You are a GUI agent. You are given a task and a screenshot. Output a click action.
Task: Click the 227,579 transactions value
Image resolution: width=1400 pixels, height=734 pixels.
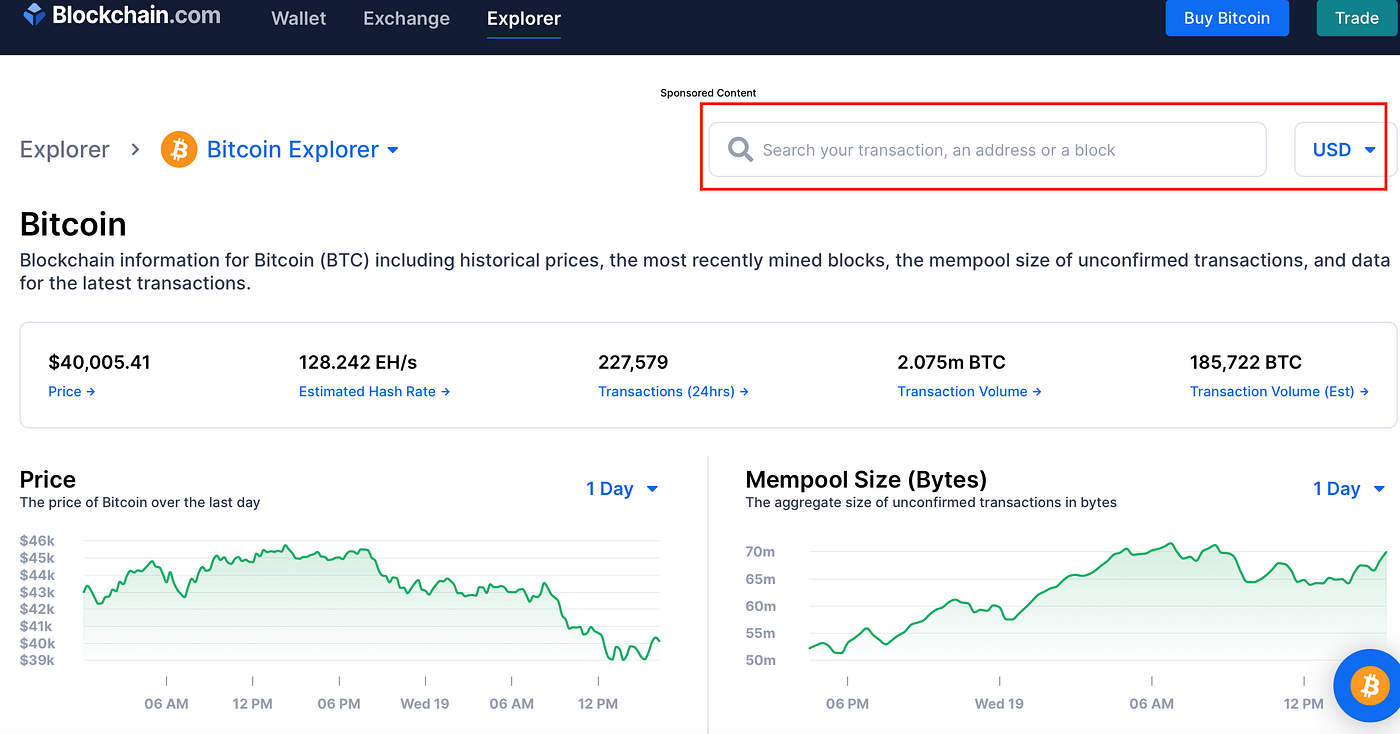click(x=633, y=362)
